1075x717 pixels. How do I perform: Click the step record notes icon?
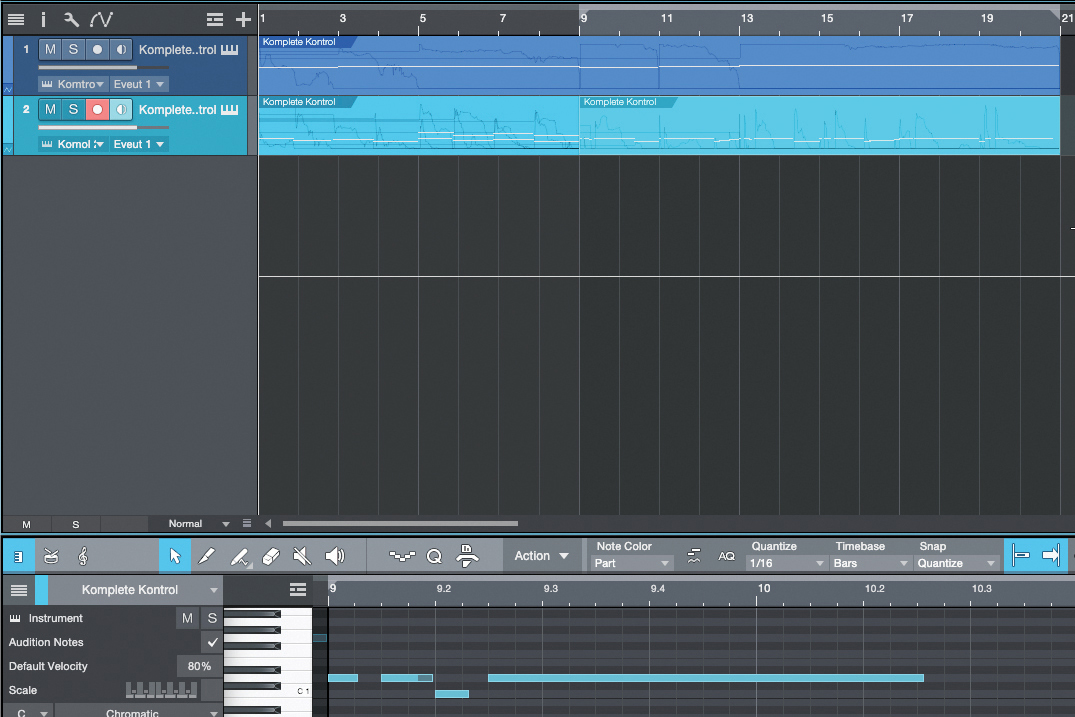pos(402,556)
